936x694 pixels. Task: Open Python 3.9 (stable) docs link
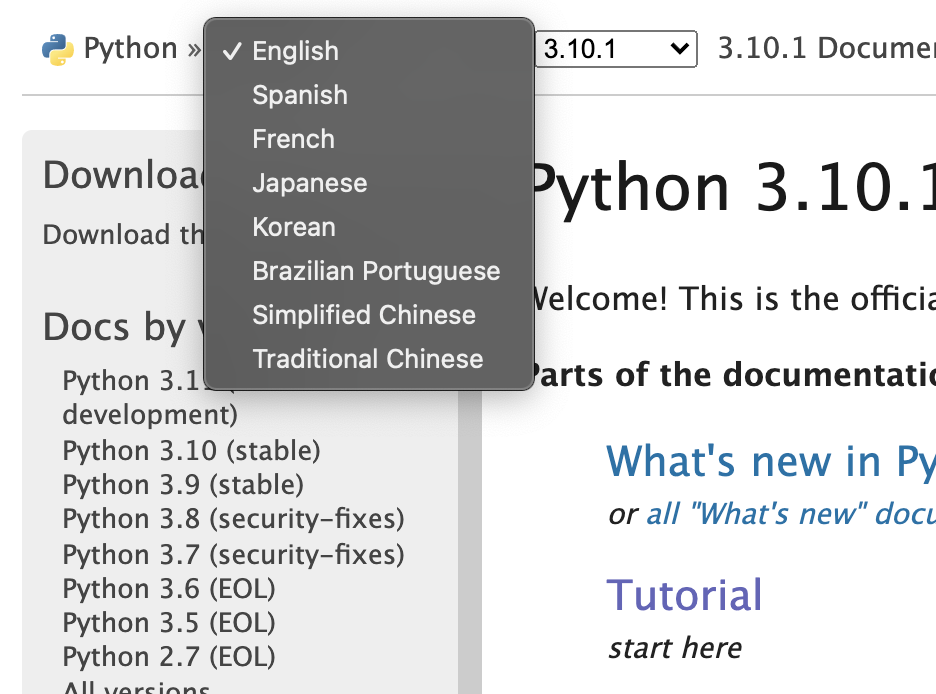coord(183,485)
